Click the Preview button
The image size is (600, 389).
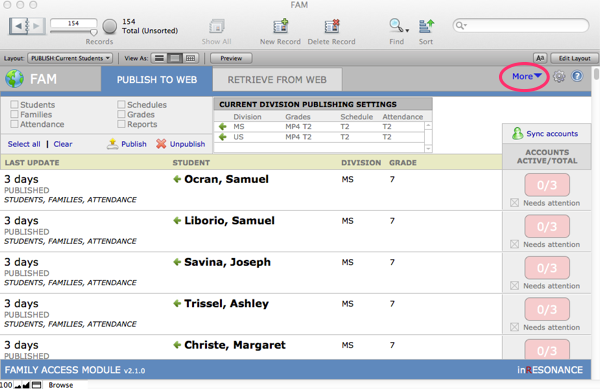click(231, 58)
